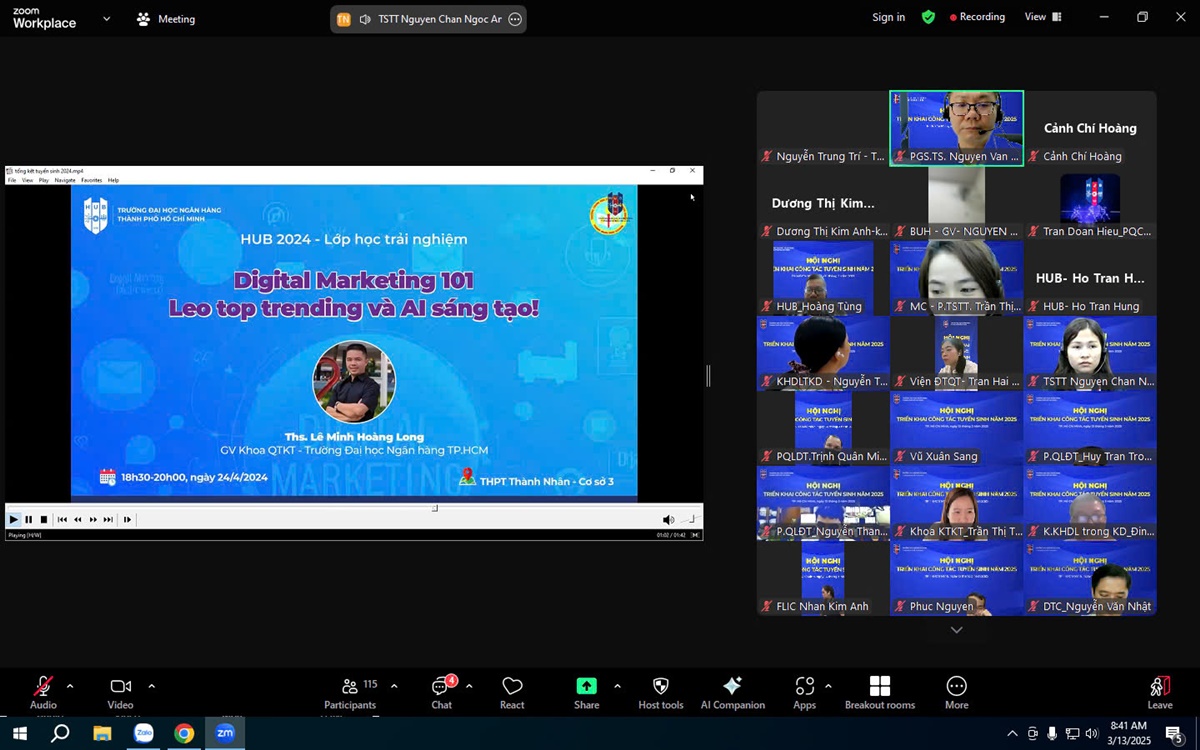Open the React emoji picker
The image size is (1200, 750).
tap(512, 692)
